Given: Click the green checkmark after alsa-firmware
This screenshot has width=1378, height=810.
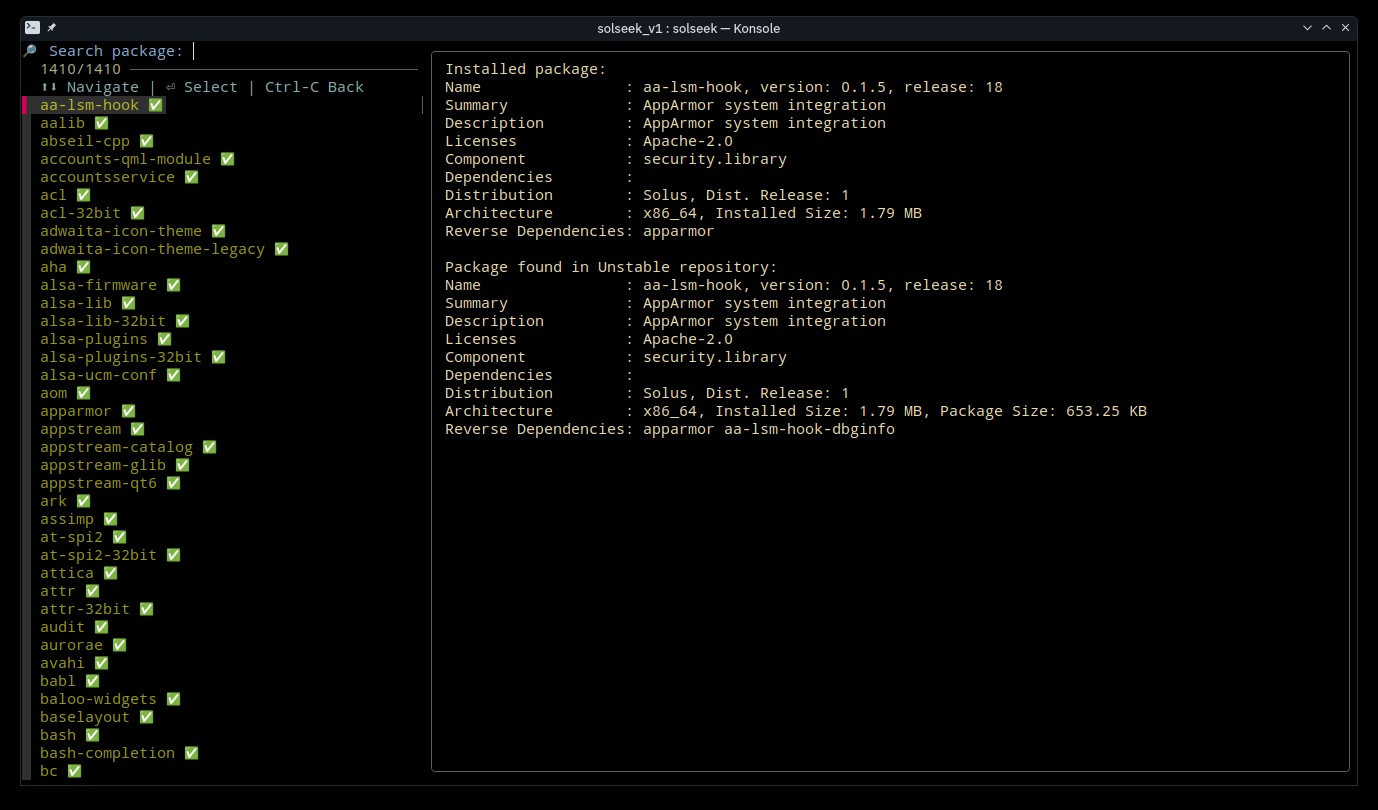Looking at the screenshot, I should [x=173, y=285].
